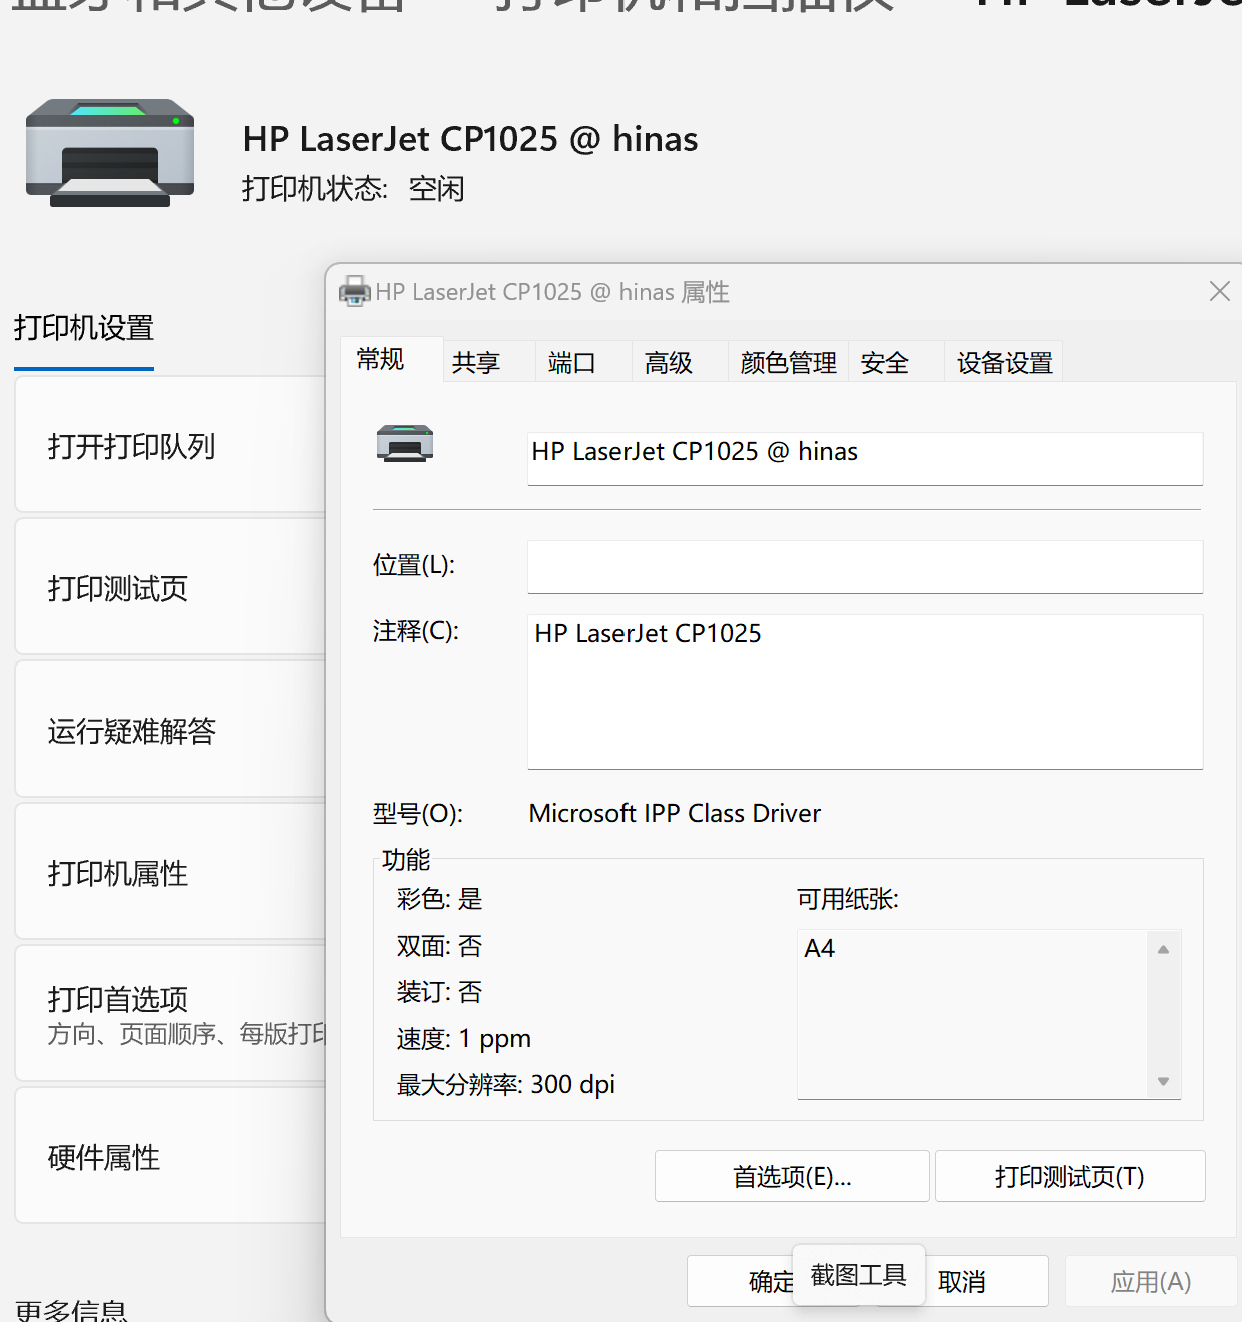The image size is (1242, 1322).
Task: Click the 应用(A) button
Action: [1151, 1281]
